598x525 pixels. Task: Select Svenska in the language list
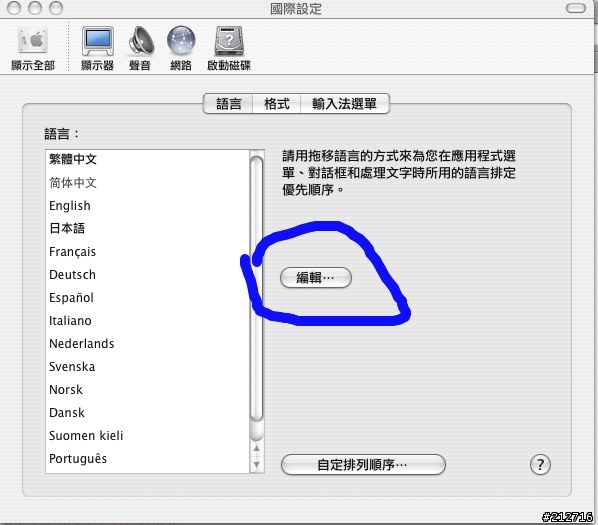coord(147,366)
